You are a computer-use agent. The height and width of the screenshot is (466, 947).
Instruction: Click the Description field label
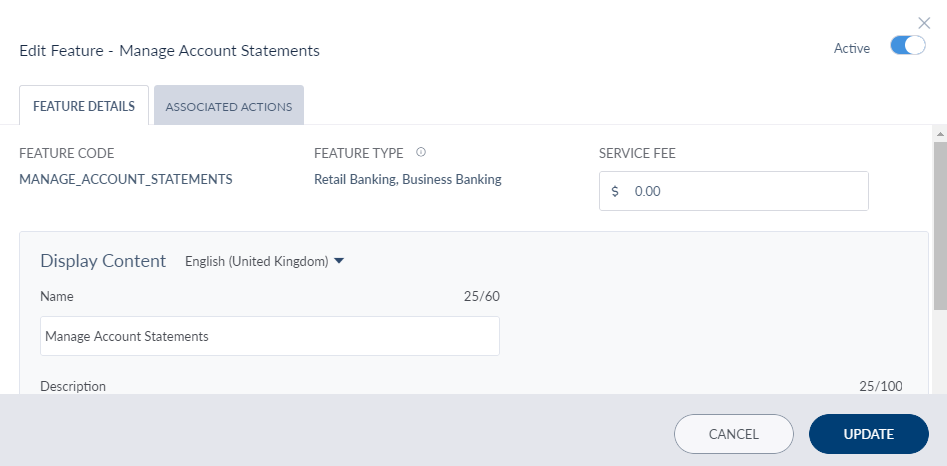point(73,386)
